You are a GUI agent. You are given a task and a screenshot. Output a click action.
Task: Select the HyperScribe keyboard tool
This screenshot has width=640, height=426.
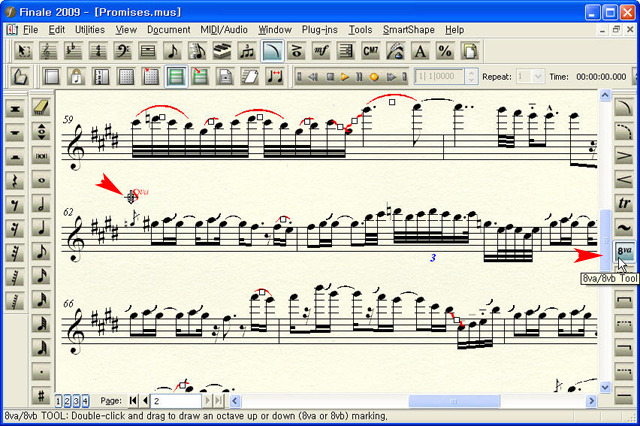point(222,51)
